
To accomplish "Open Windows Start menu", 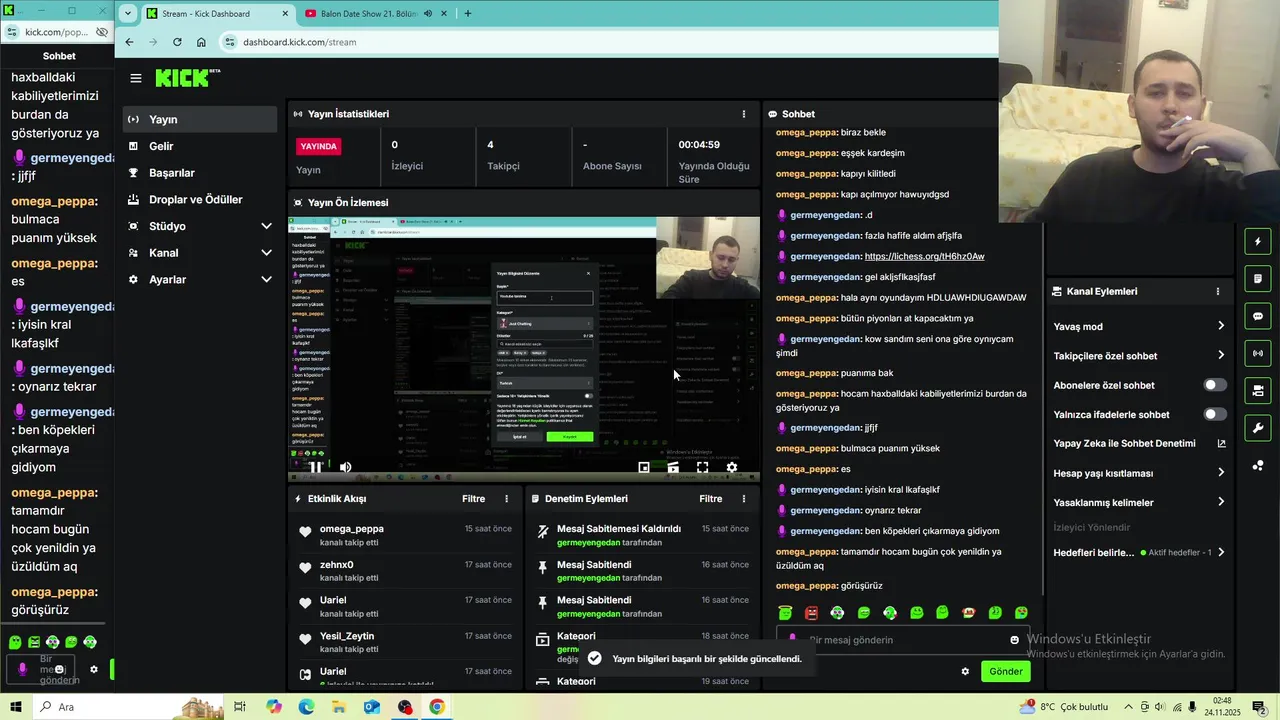I will (15, 707).
